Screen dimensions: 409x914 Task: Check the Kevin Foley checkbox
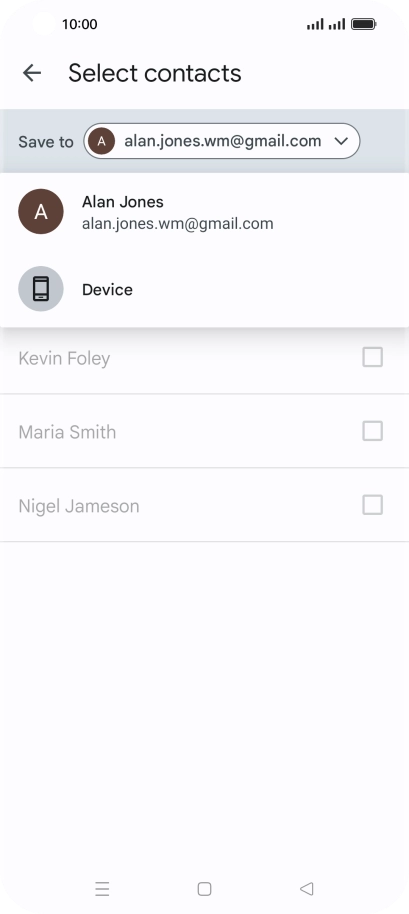click(x=373, y=357)
